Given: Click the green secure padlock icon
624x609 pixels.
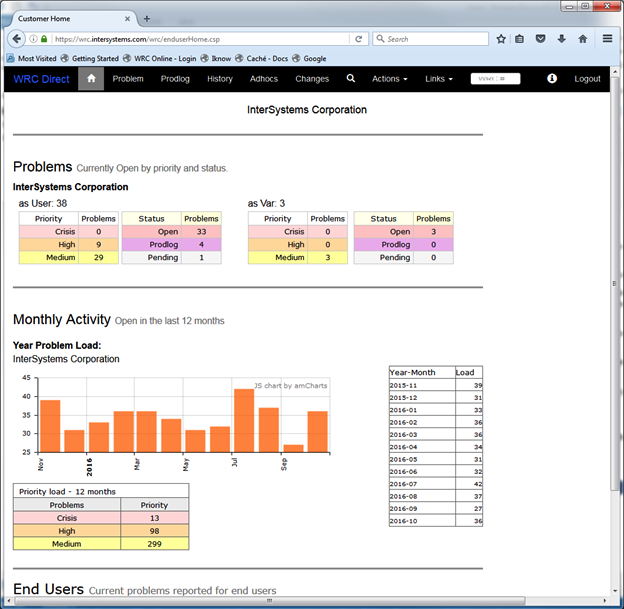Looking at the screenshot, I should pos(44,39).
